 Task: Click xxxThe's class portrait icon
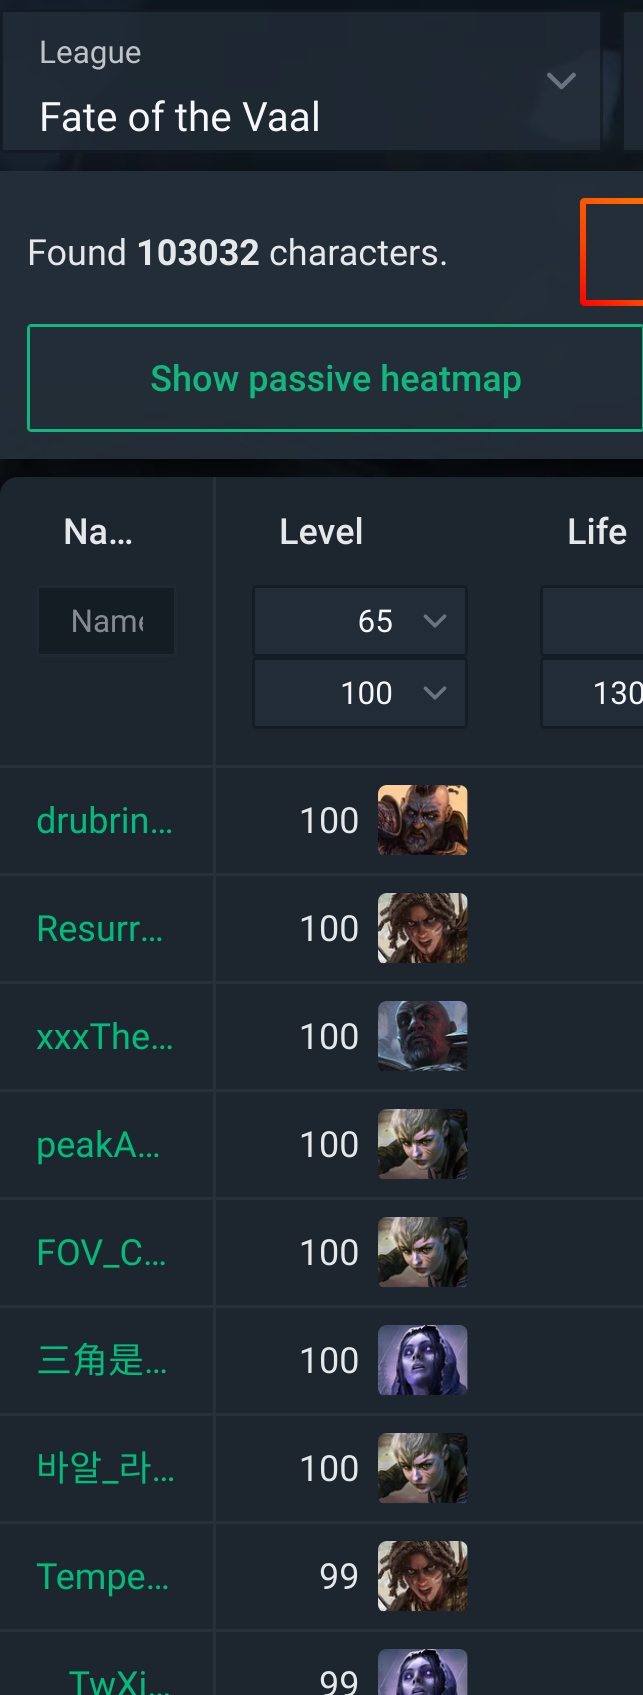pyautogui.click(x=422, y=1036)
